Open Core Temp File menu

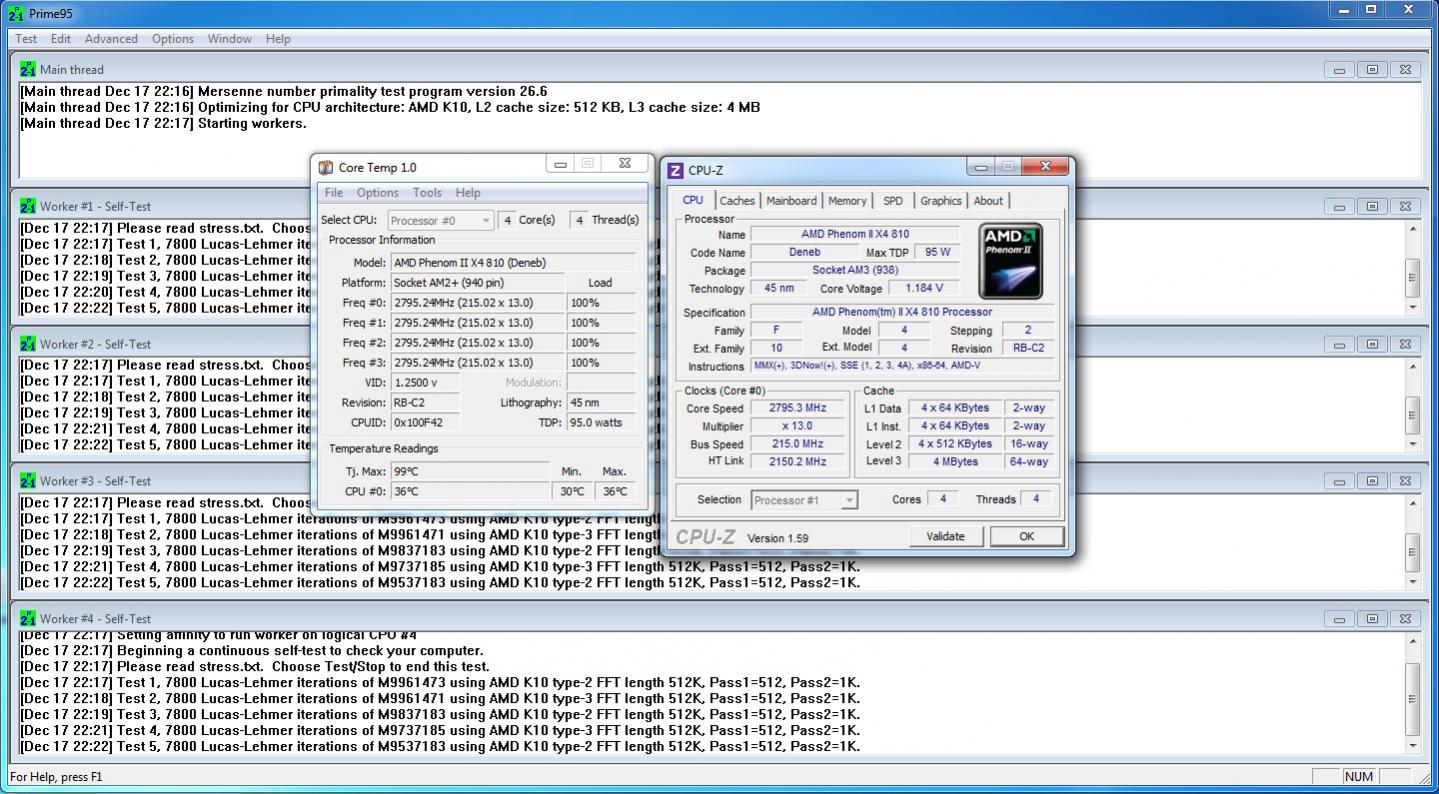tap(334, 193)
